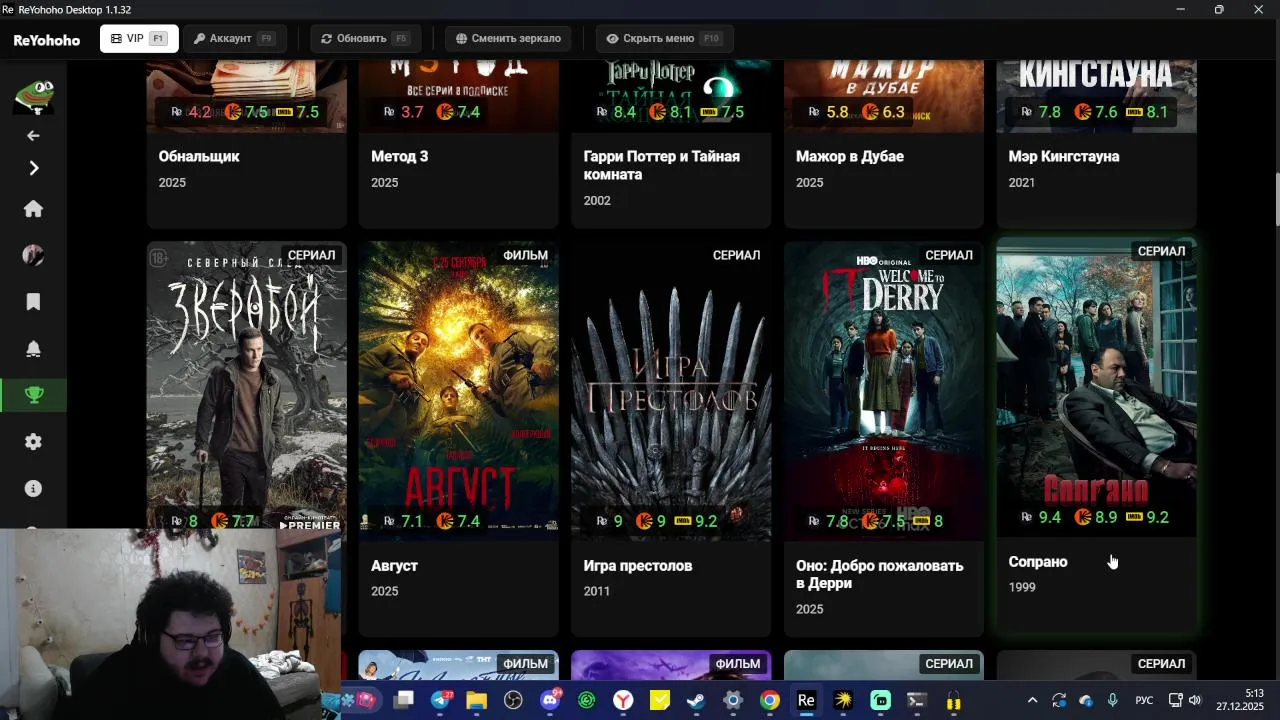Open the Аккаунт menu
Viewport: 1280px width, 720px height.
[x=234, y=39]
